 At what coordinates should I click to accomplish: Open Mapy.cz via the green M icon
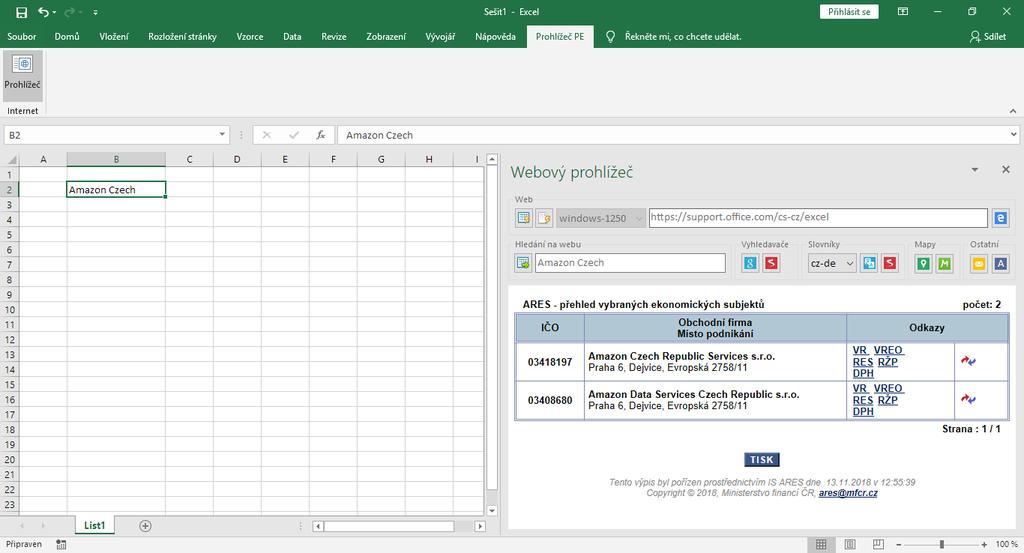(x=944, y=263)
